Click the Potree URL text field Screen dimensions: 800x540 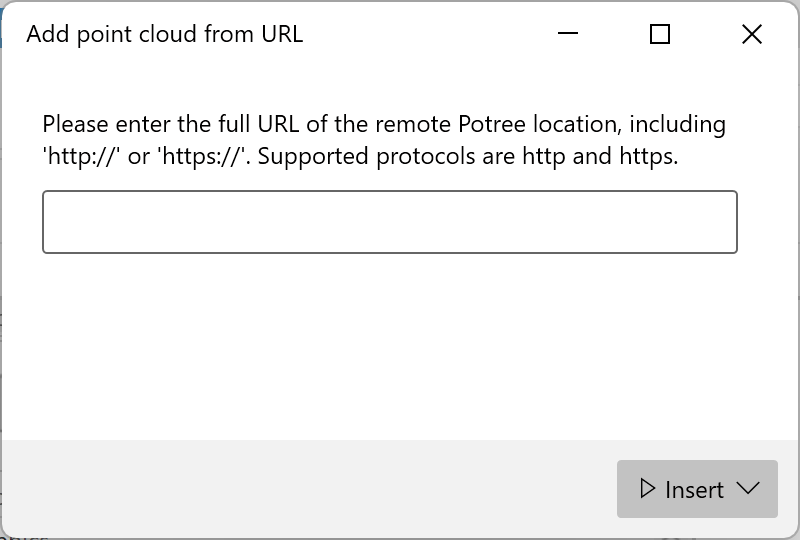(x=389, y=222)
